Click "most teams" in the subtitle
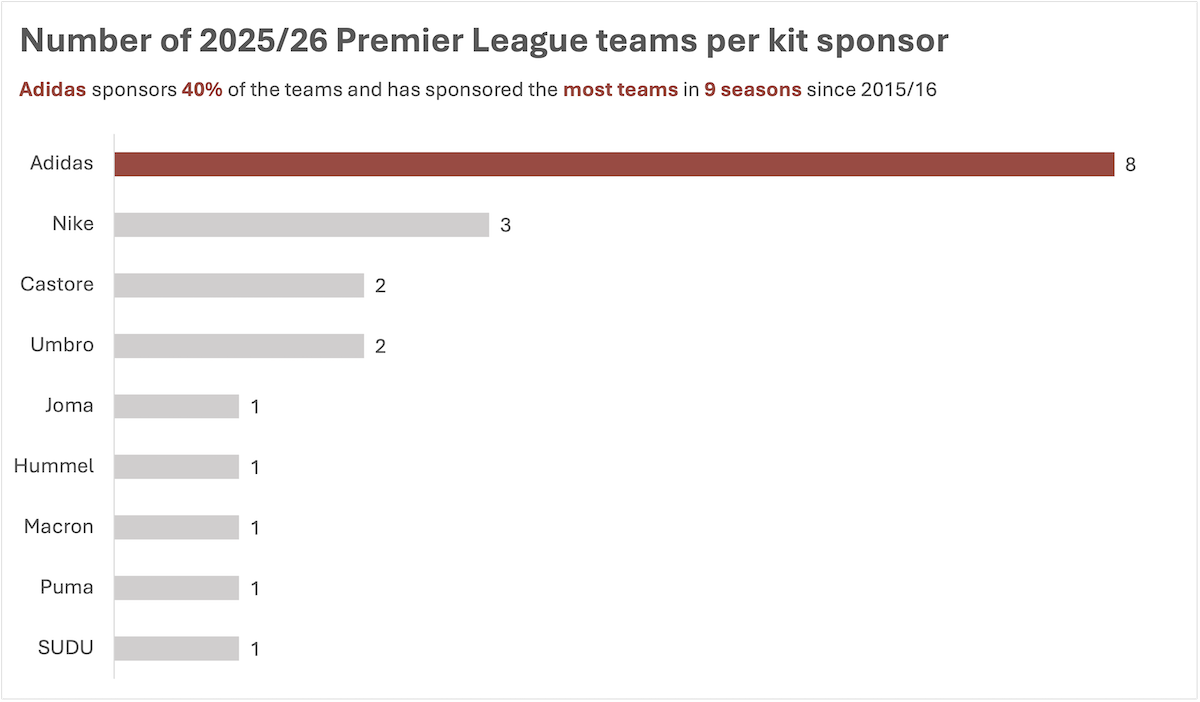This screenshot has width=1200, height=702. (x=619, y=90)
